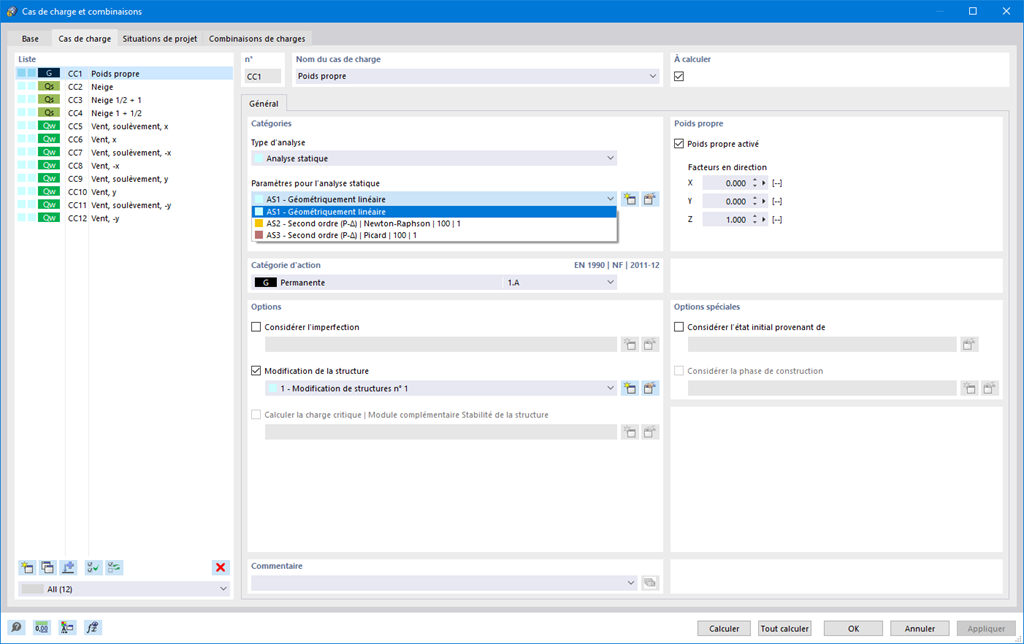
Task: Open Type d'analyse dropdown
Action: (610, 158)
